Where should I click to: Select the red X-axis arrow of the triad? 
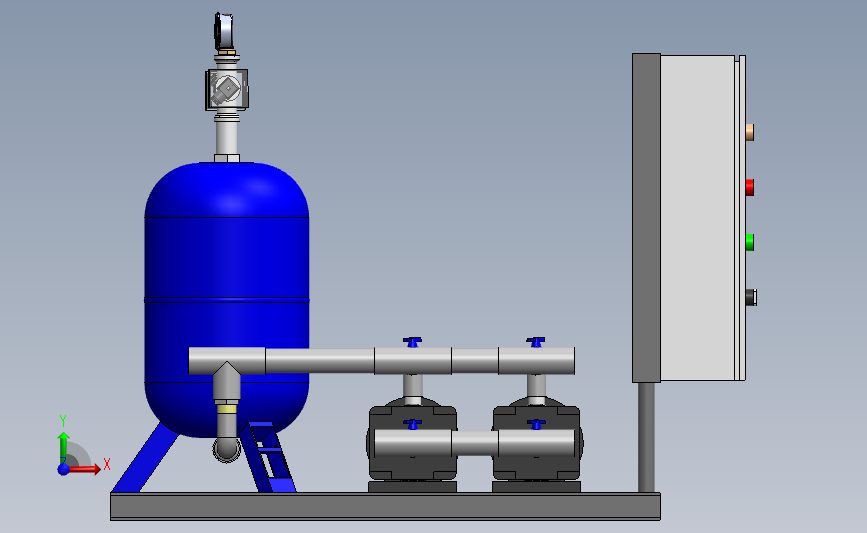(x=85, y=469)
